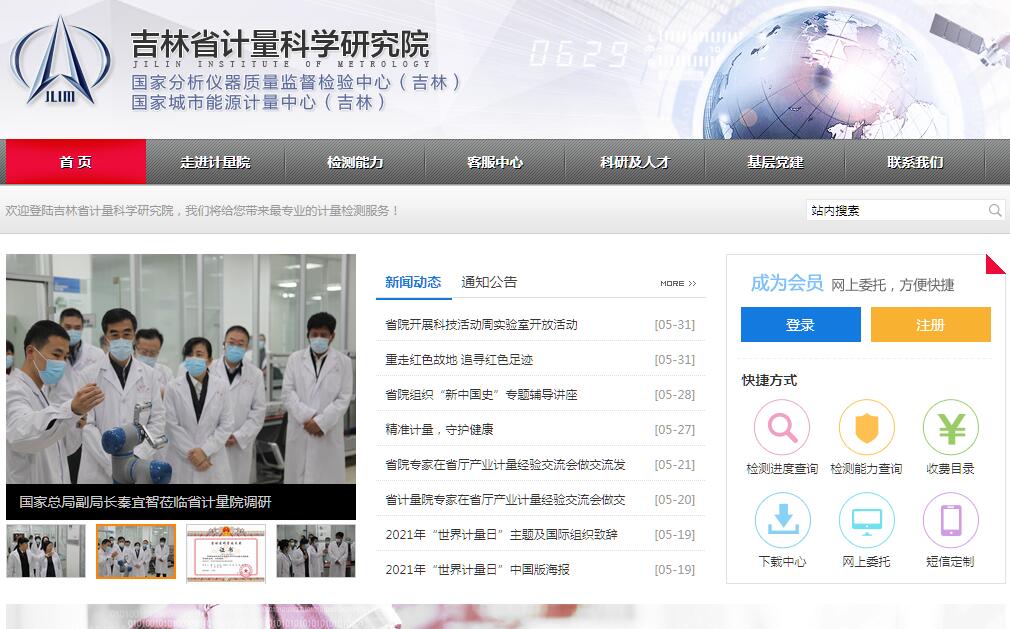
Task: Open news item 重走红色故地 追寻红色足迹
Action: [459, 359]
